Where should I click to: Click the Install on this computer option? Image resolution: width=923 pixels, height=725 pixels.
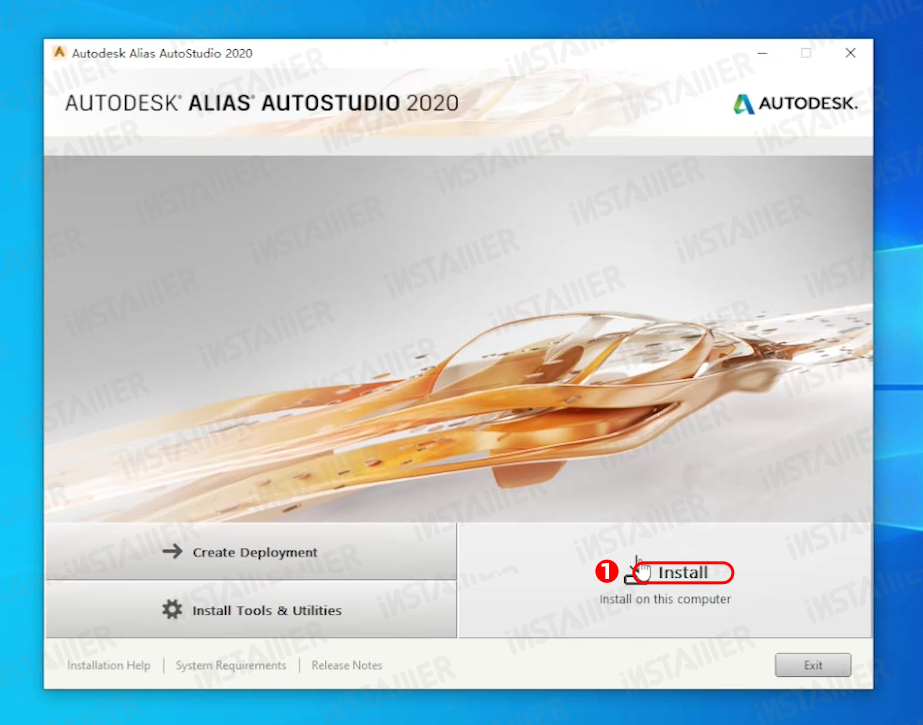pos(665,580)
